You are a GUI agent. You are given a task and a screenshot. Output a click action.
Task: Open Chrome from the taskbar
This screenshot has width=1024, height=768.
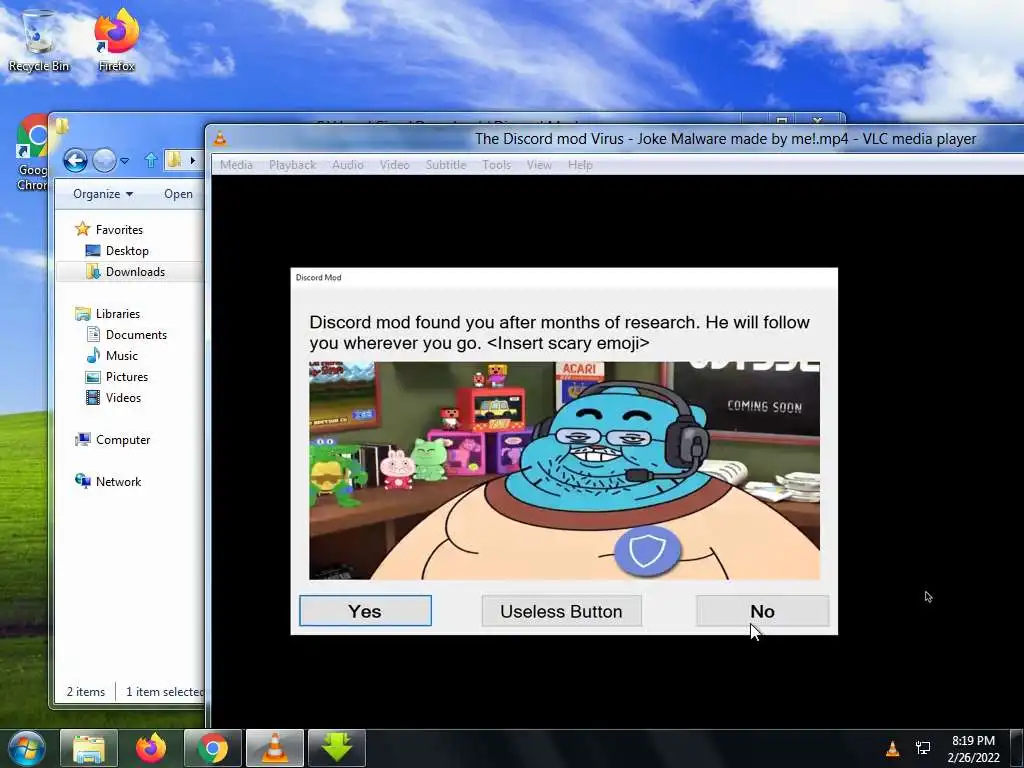(x=213, y=748)
